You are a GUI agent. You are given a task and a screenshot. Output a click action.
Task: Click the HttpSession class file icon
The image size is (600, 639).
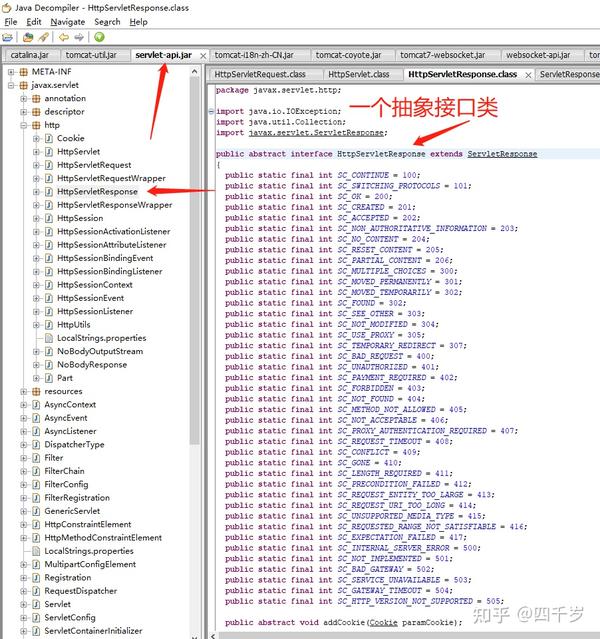coord(49,218)
